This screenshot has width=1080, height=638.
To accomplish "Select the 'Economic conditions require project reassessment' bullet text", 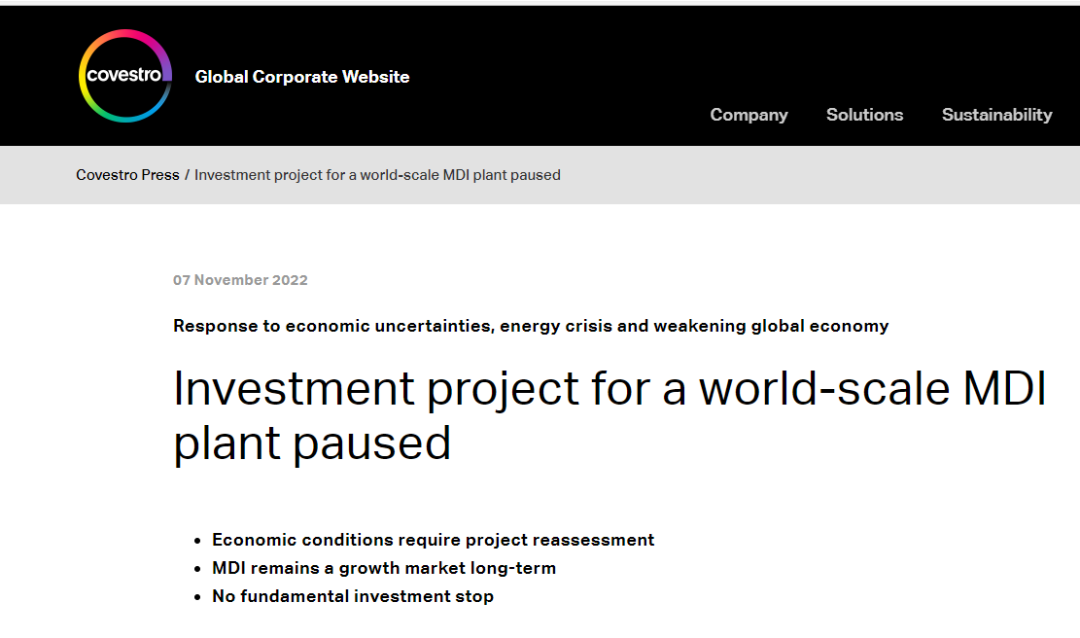I will click(x=433, y=540).
